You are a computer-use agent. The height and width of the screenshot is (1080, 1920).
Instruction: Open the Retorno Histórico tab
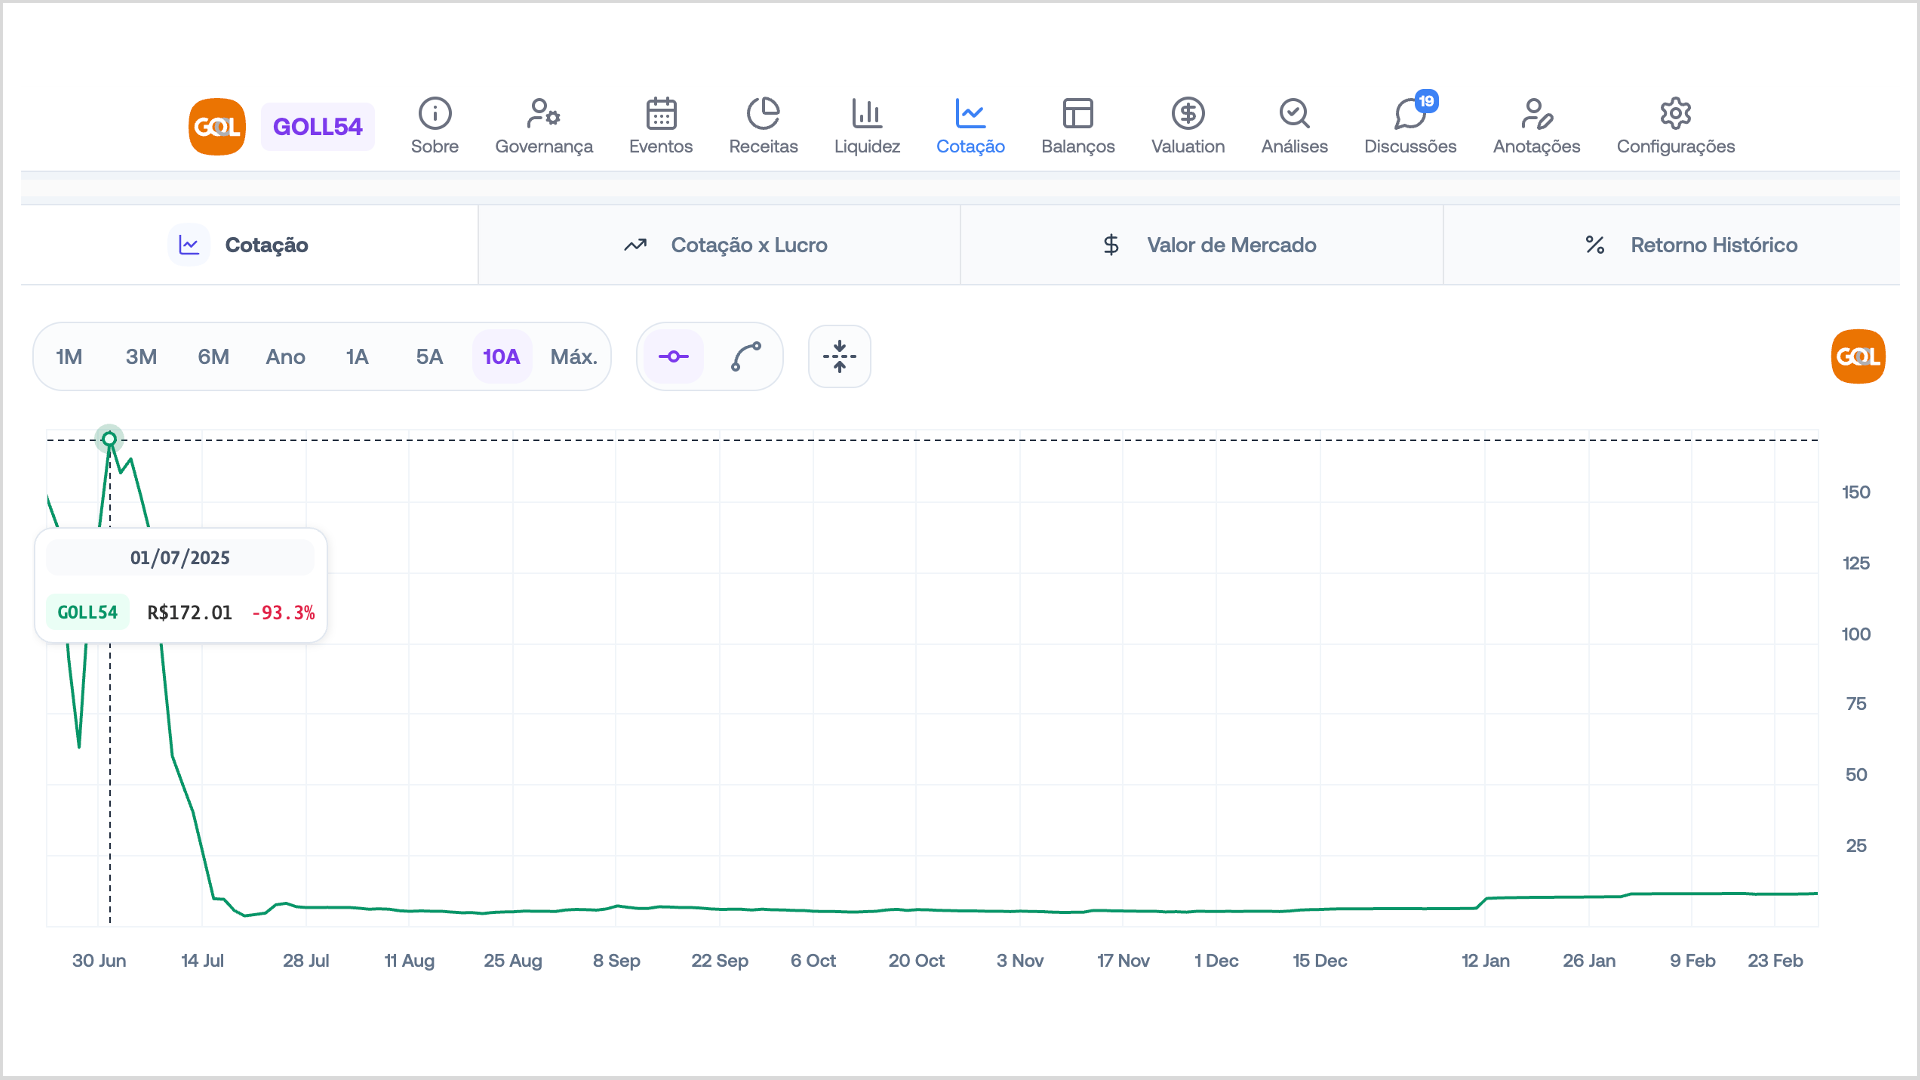pos(1692,245)
